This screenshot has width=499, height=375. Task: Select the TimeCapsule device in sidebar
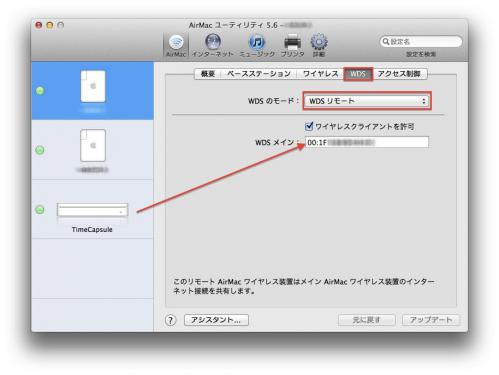tap(92, 209)
